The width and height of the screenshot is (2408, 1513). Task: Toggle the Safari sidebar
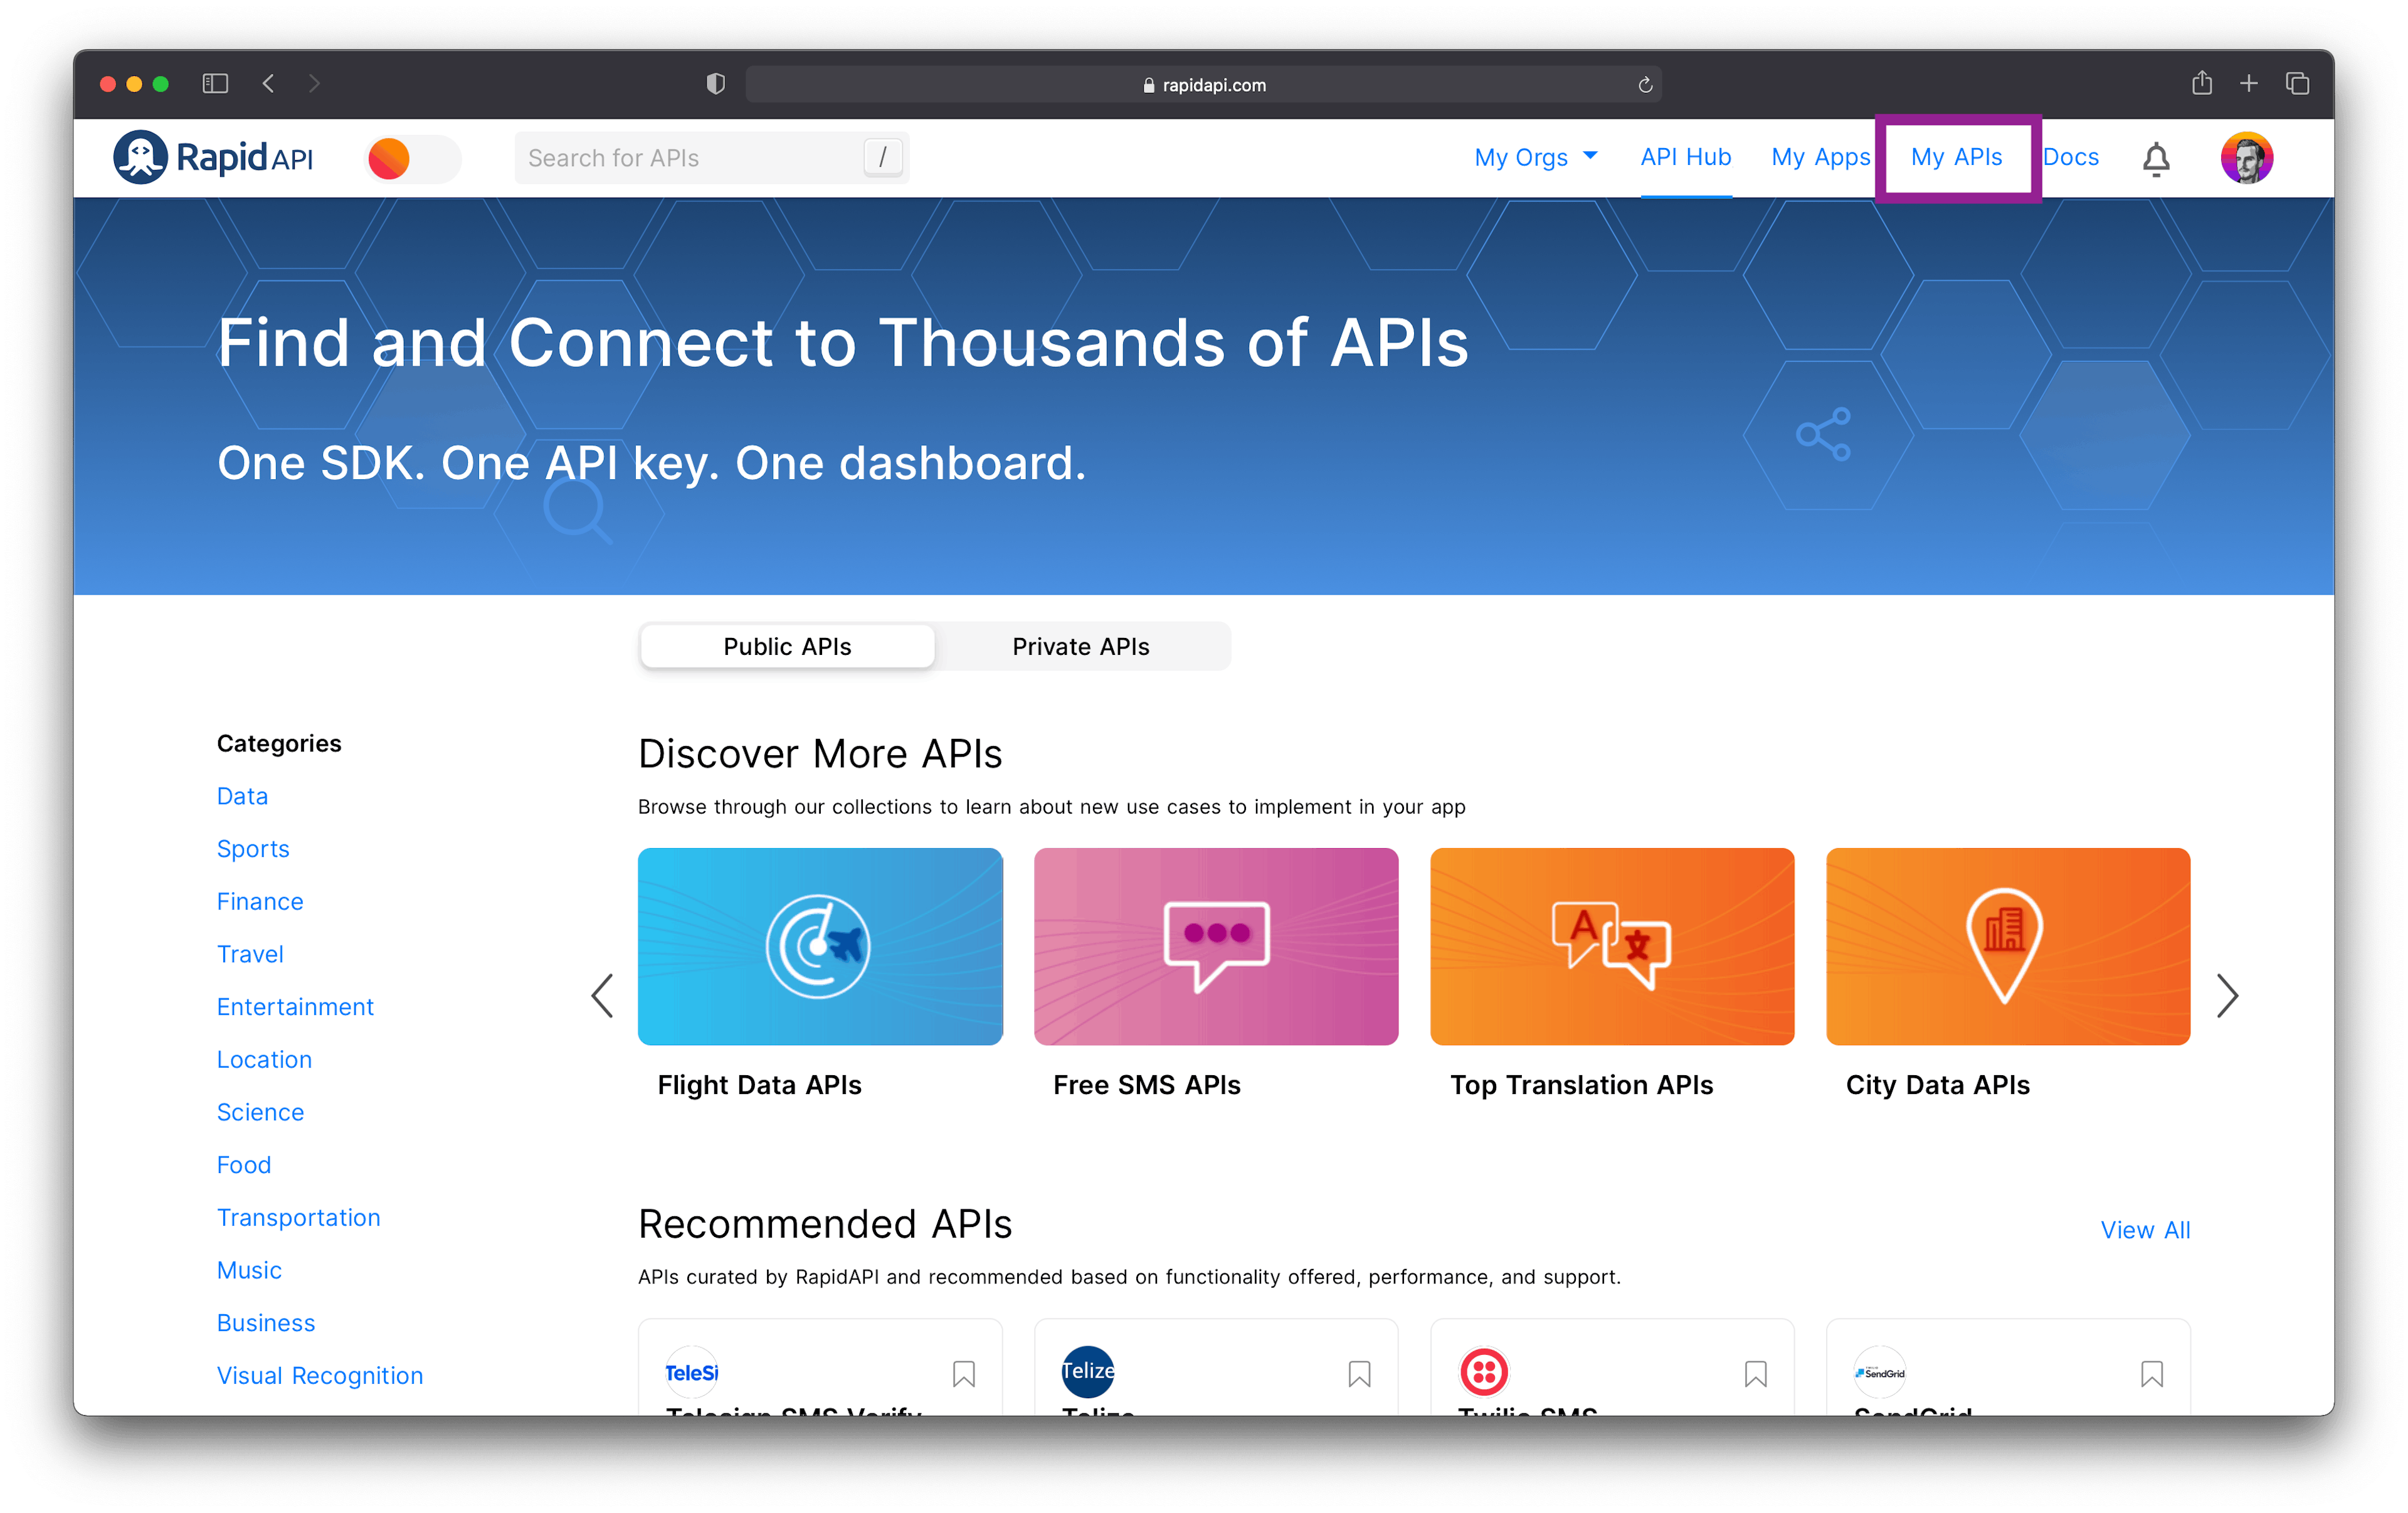215,84
